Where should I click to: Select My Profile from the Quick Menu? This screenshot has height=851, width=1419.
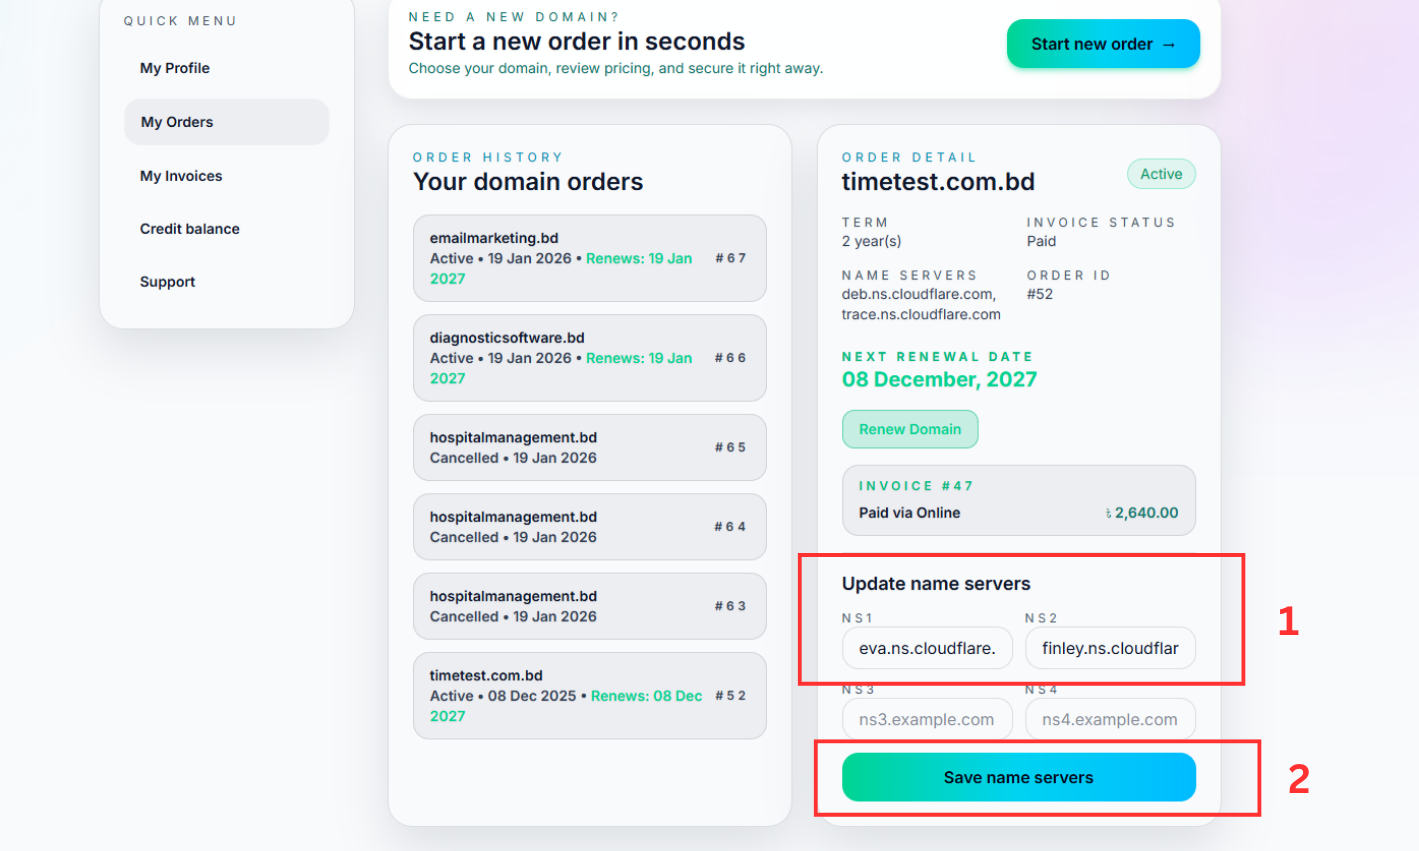click(x=174, y=67)
